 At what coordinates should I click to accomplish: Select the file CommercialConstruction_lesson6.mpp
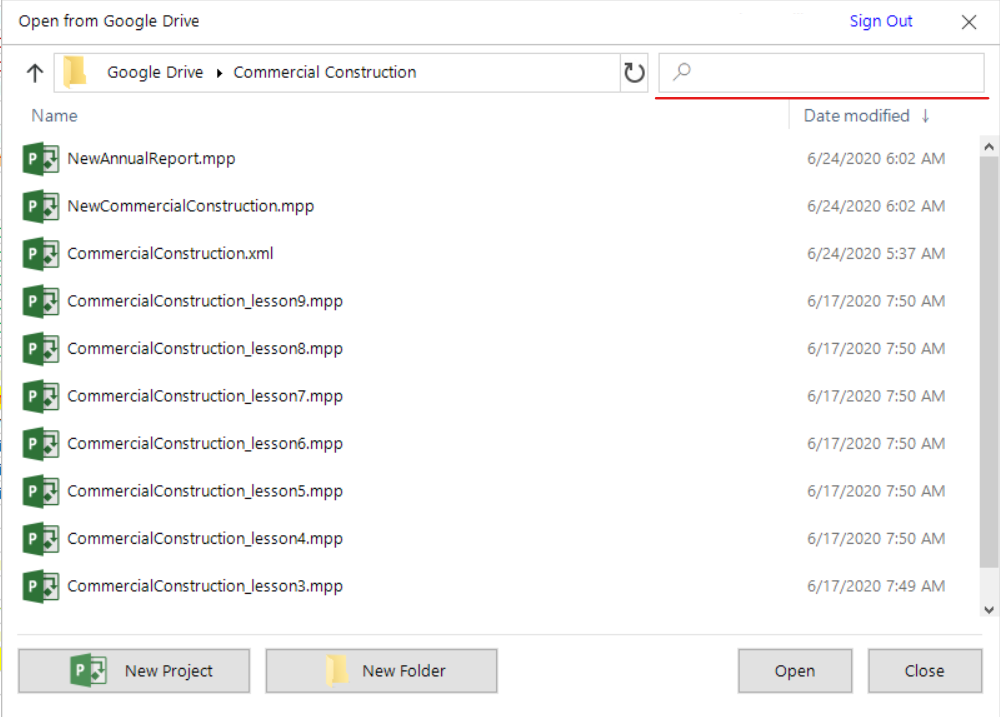click(205, 444)
